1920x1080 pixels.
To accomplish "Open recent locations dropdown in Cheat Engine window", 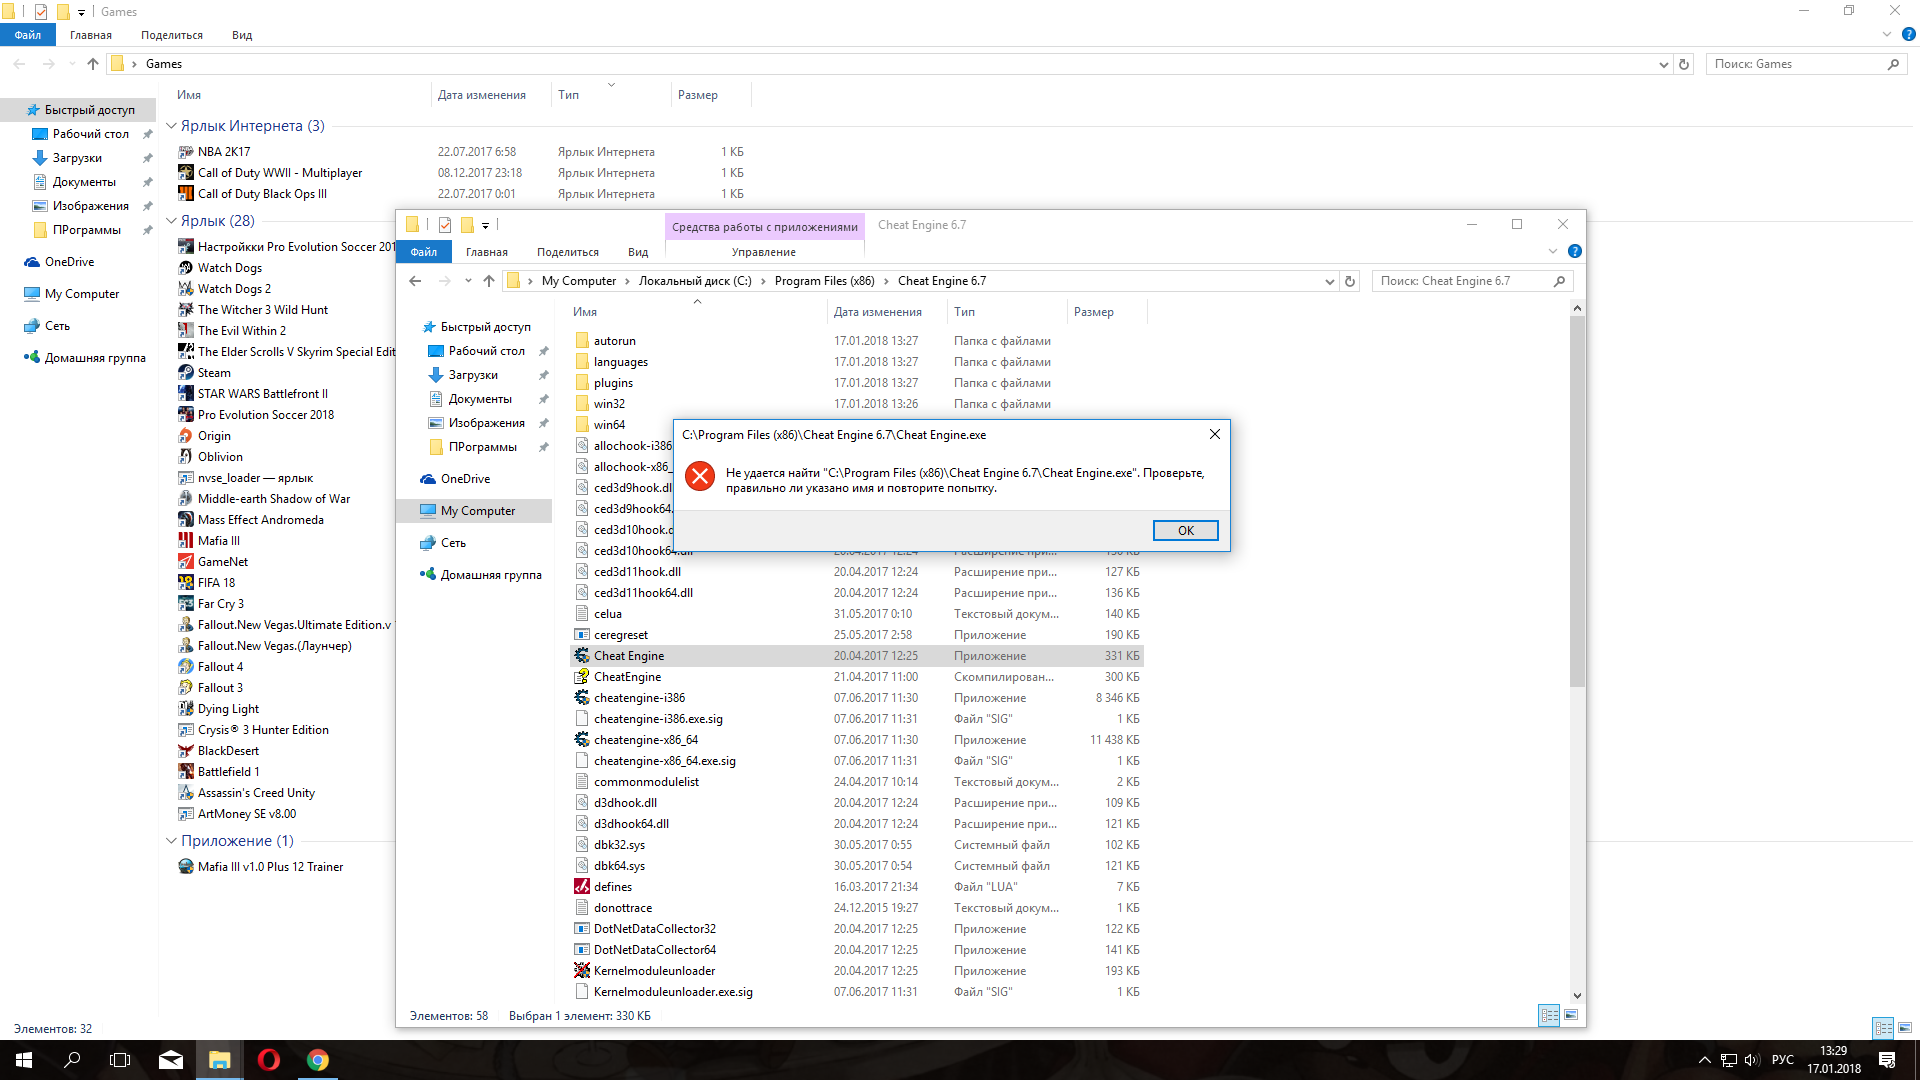I will pyautogui.click(x=468, y=281).
